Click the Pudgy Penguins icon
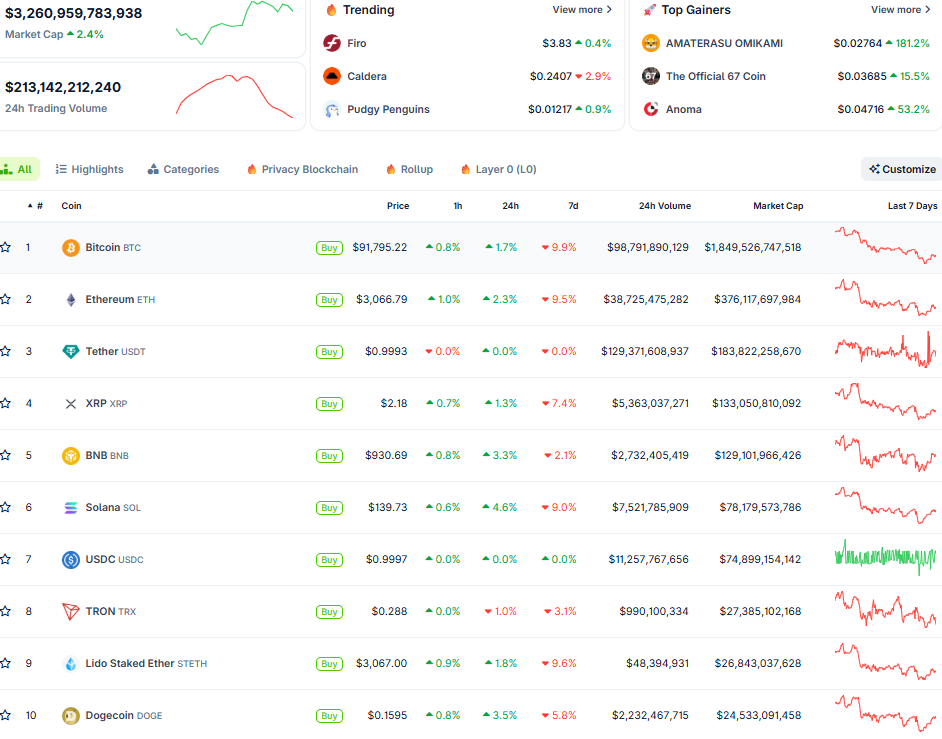 330,110
